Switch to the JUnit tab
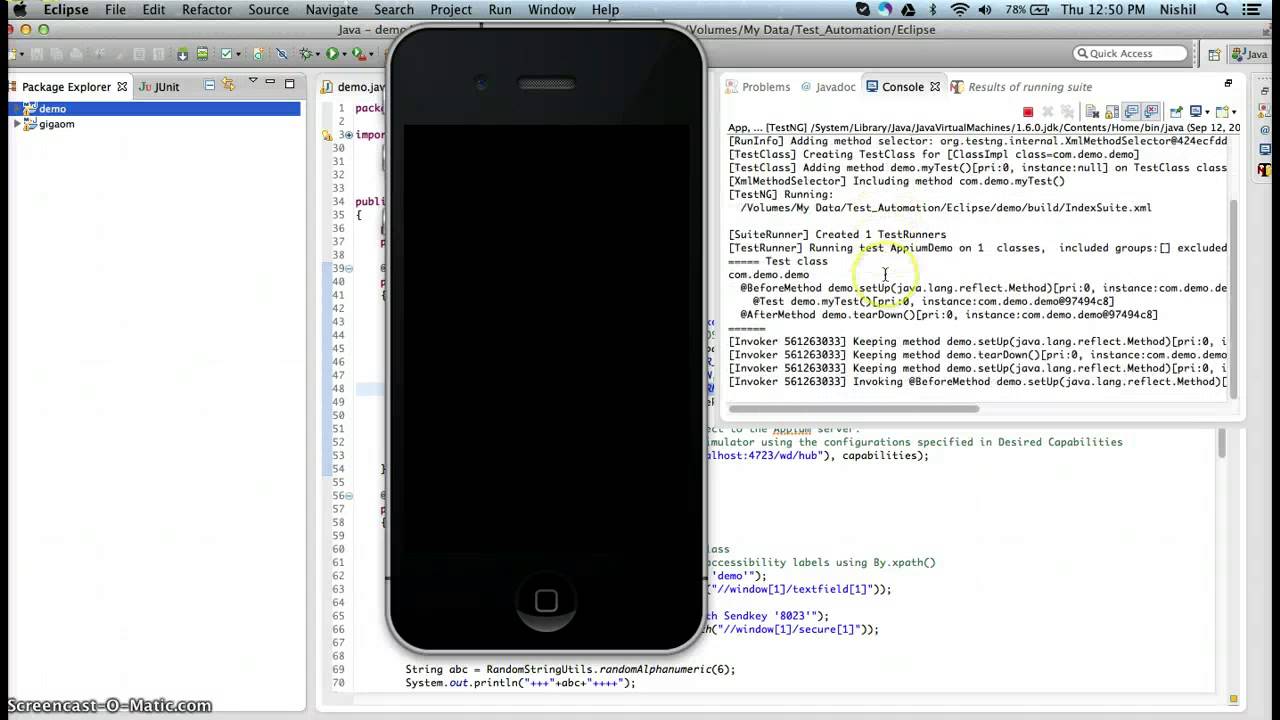Image resolution: width=1280 pixels, height=720 pixels. [159, 87]
